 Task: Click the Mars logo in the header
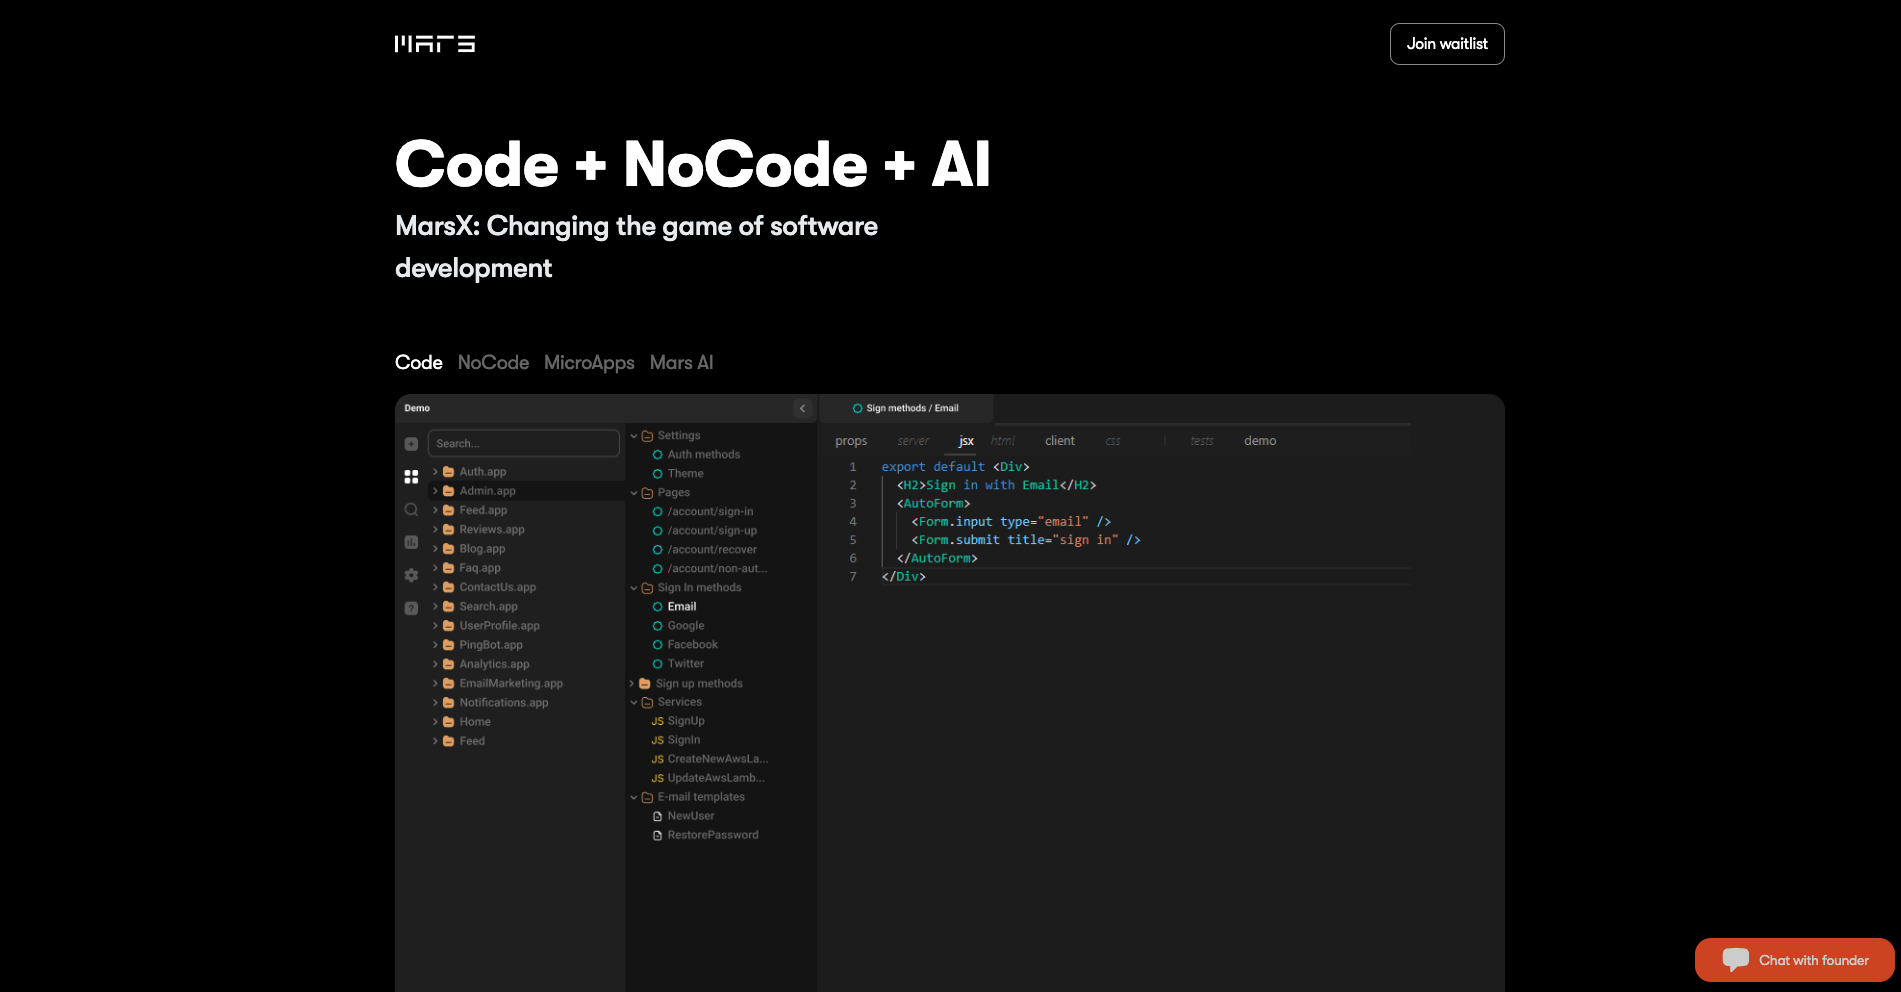[435, 44]
